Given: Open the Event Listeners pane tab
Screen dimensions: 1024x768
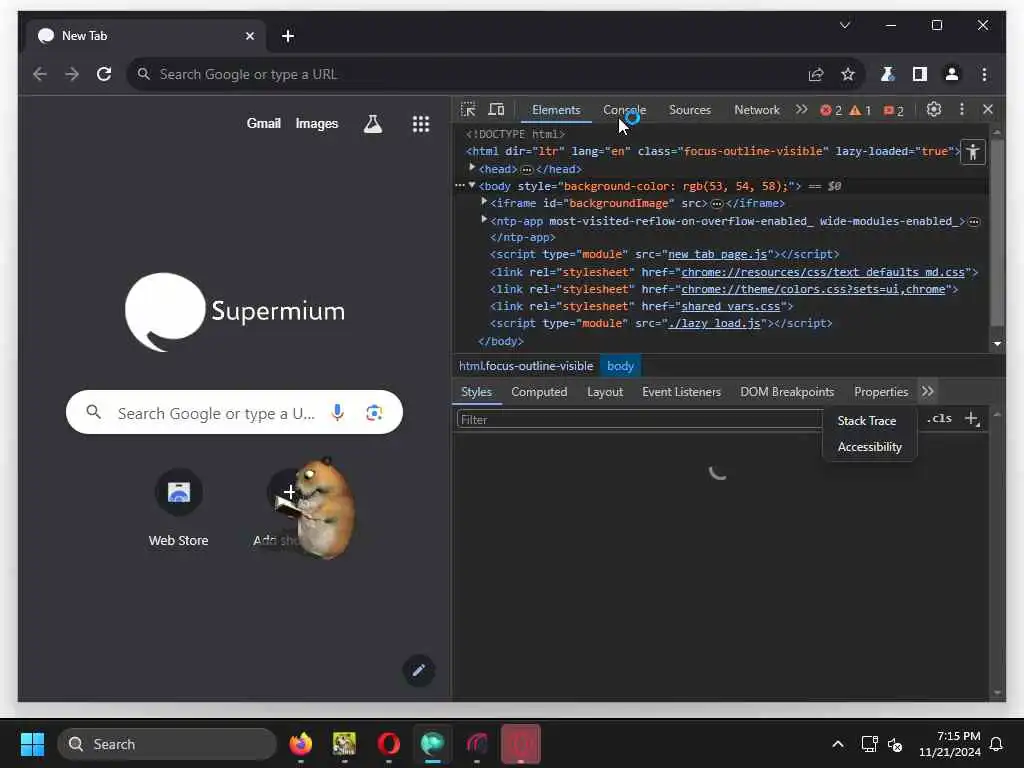Looking at the screenshot, I should (x=681, y=392).
